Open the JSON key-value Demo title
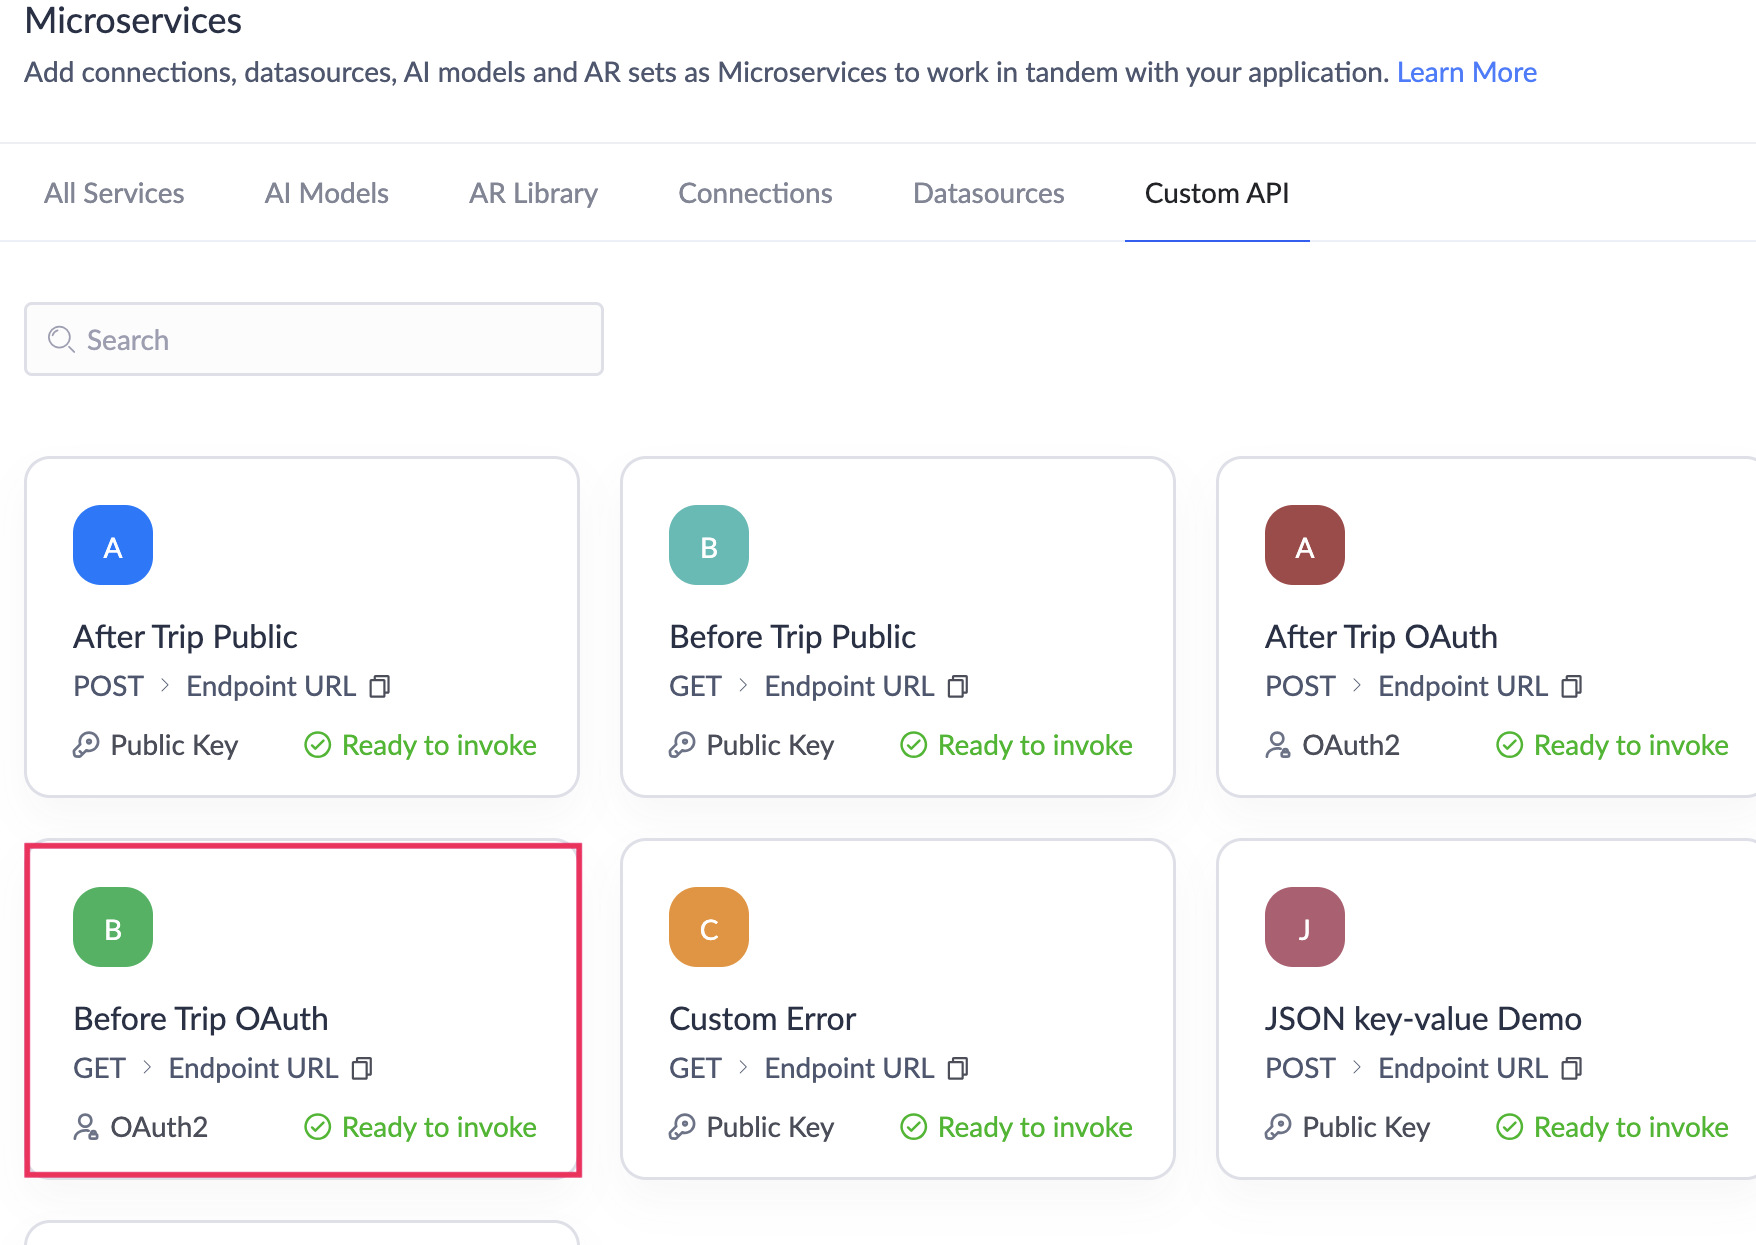Viewport: 1756px width, 1245px height. (x=1423, y=1019)
